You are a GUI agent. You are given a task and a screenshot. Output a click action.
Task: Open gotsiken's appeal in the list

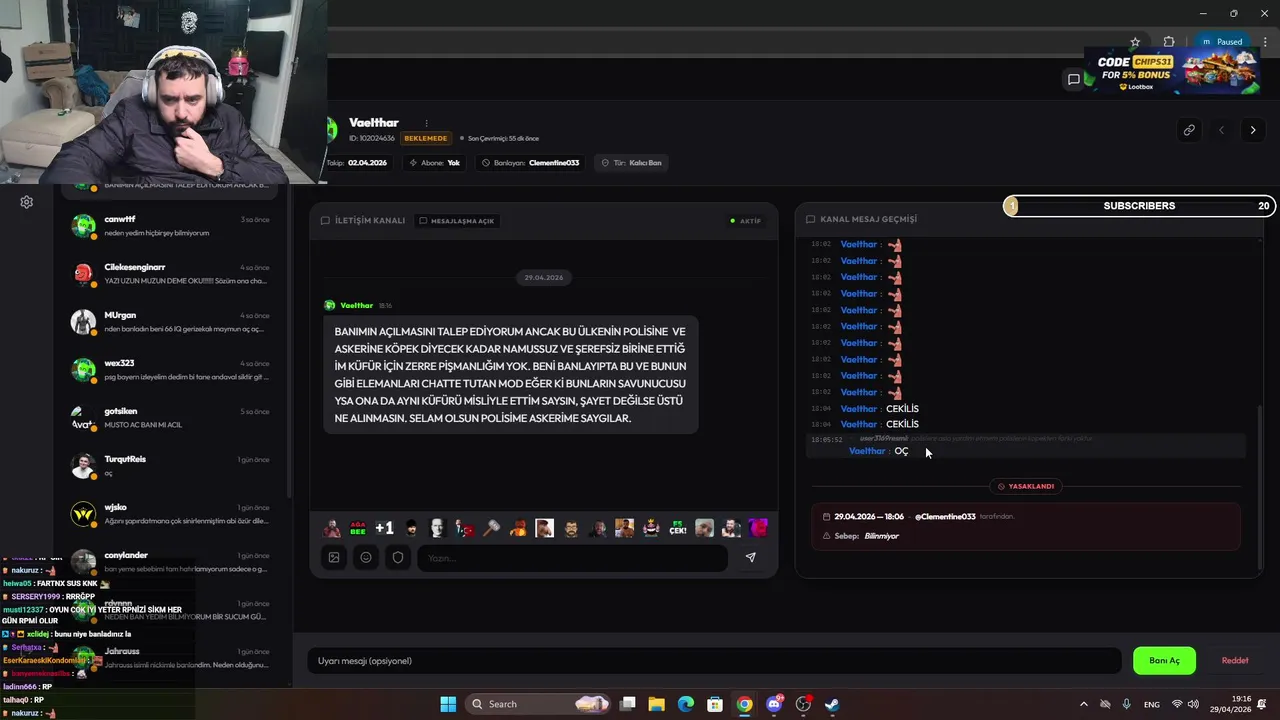[170, 418]
